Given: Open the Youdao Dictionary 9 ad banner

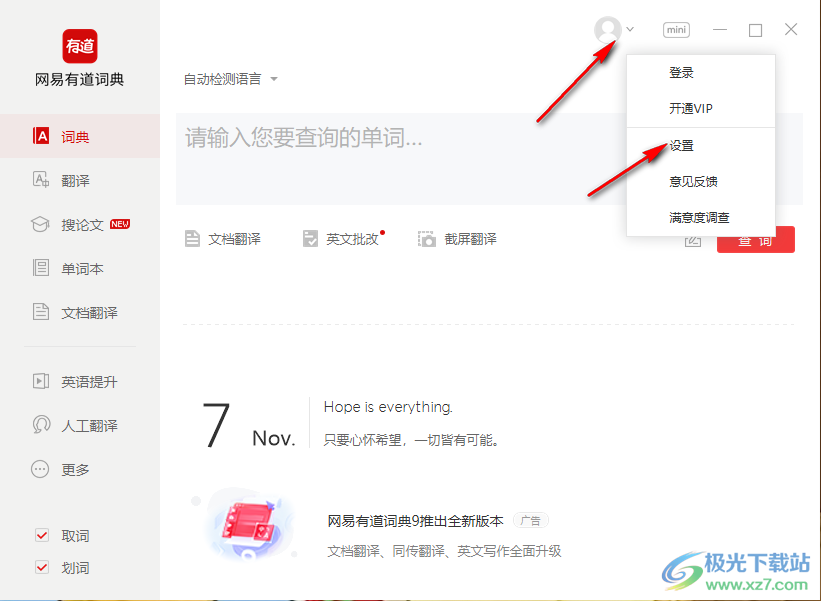Looking at the screenshot, I should (415, 521).
